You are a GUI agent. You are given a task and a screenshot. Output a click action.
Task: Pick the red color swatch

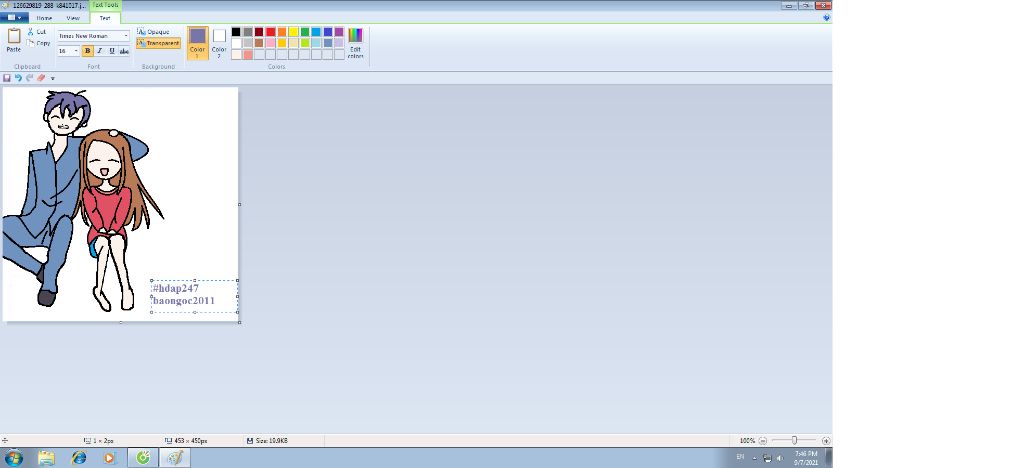270,32
